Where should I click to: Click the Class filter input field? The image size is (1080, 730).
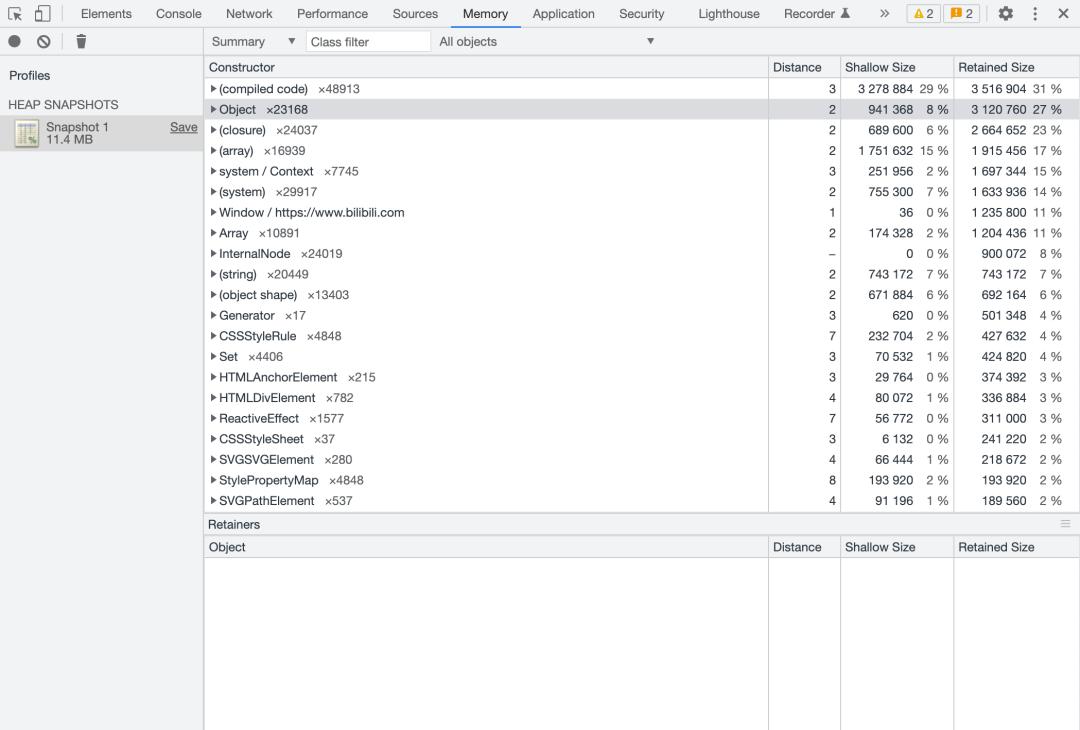368,41
